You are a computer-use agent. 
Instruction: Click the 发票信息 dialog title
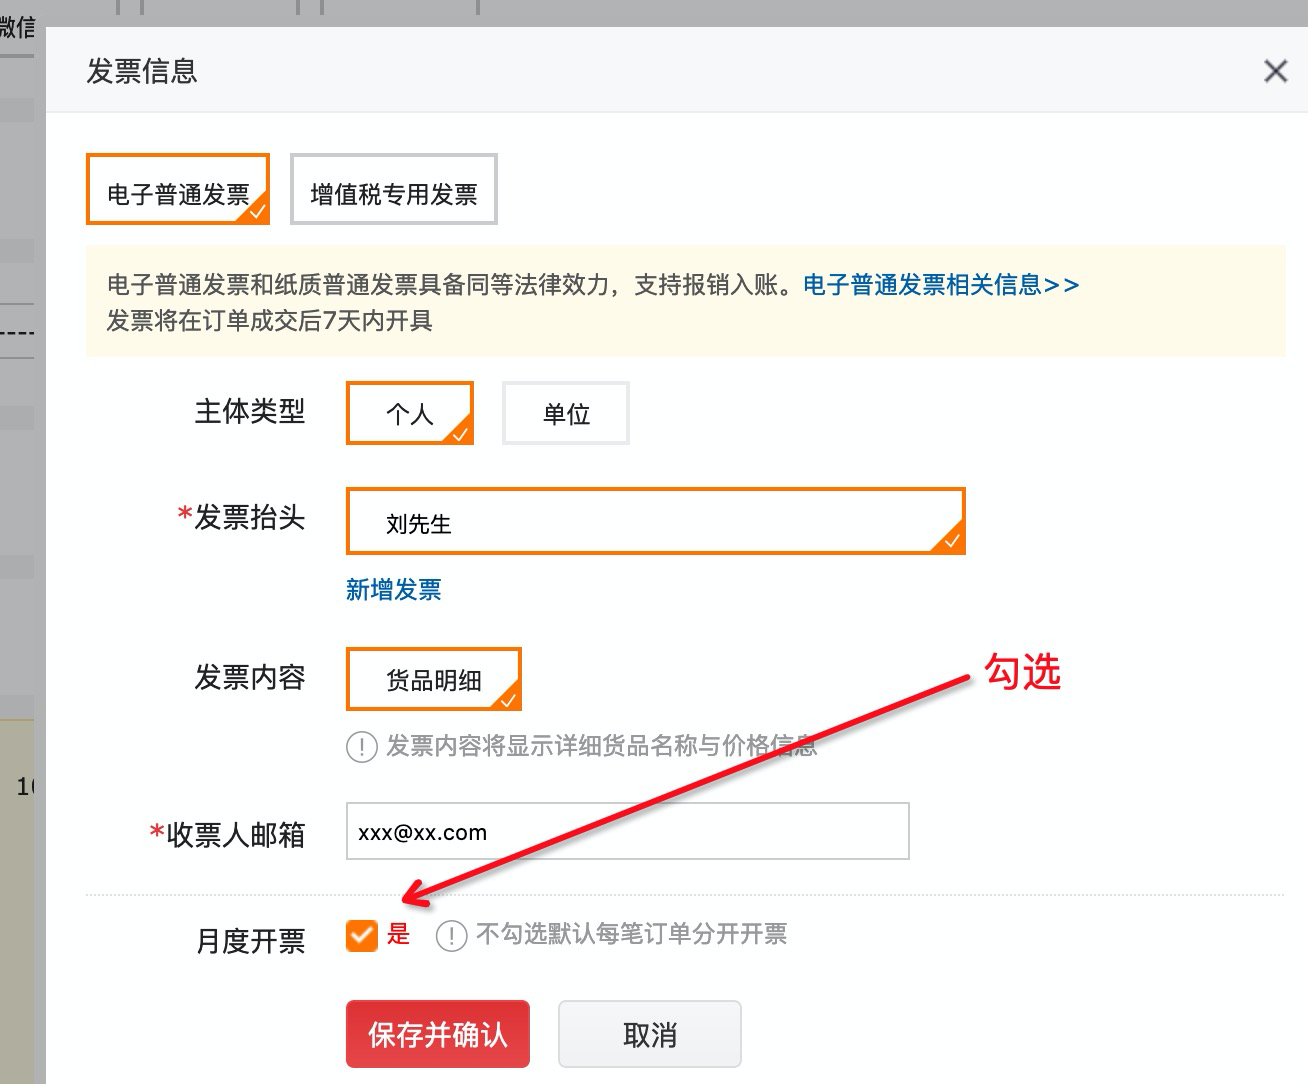pos(142,71)
